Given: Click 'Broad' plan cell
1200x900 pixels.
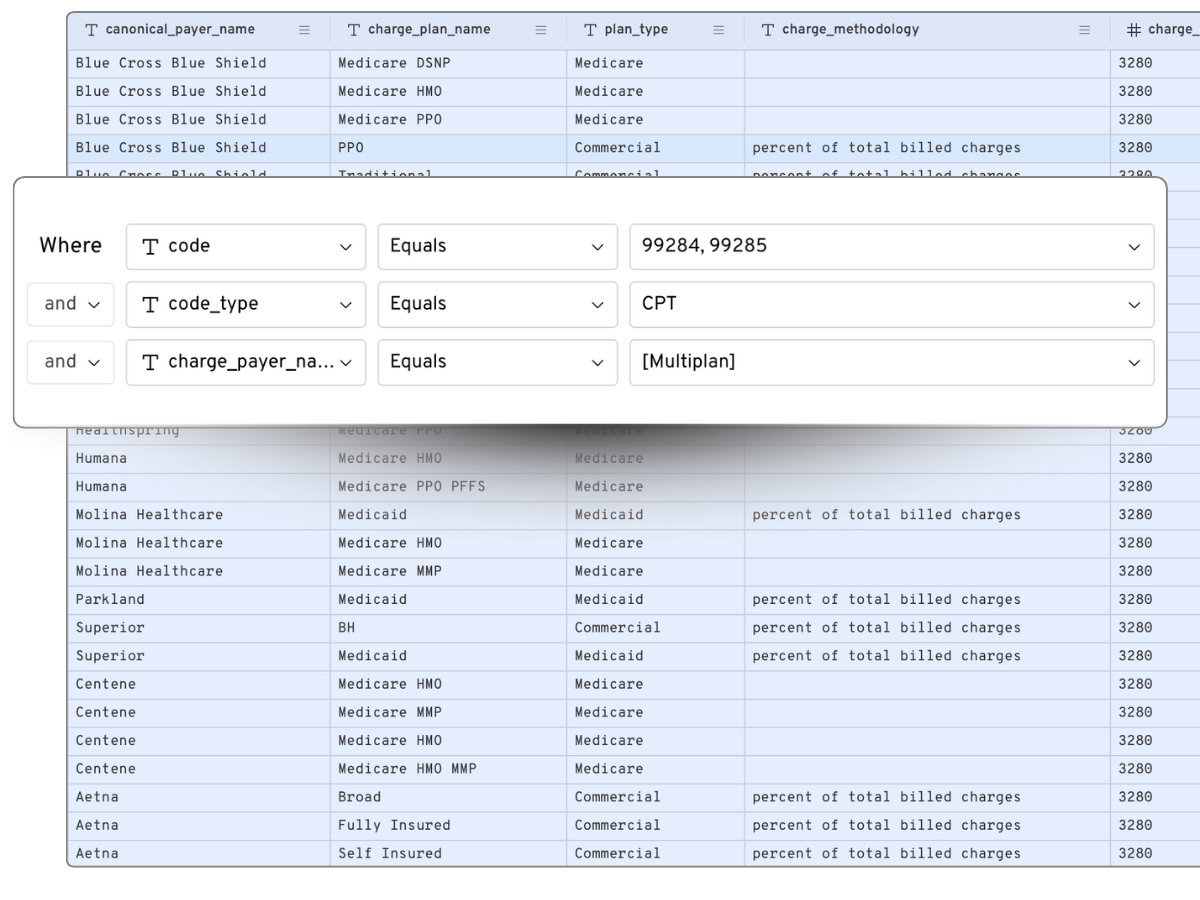Looking at the screenshot, I should pyautogui.click(x=448, y=798).
